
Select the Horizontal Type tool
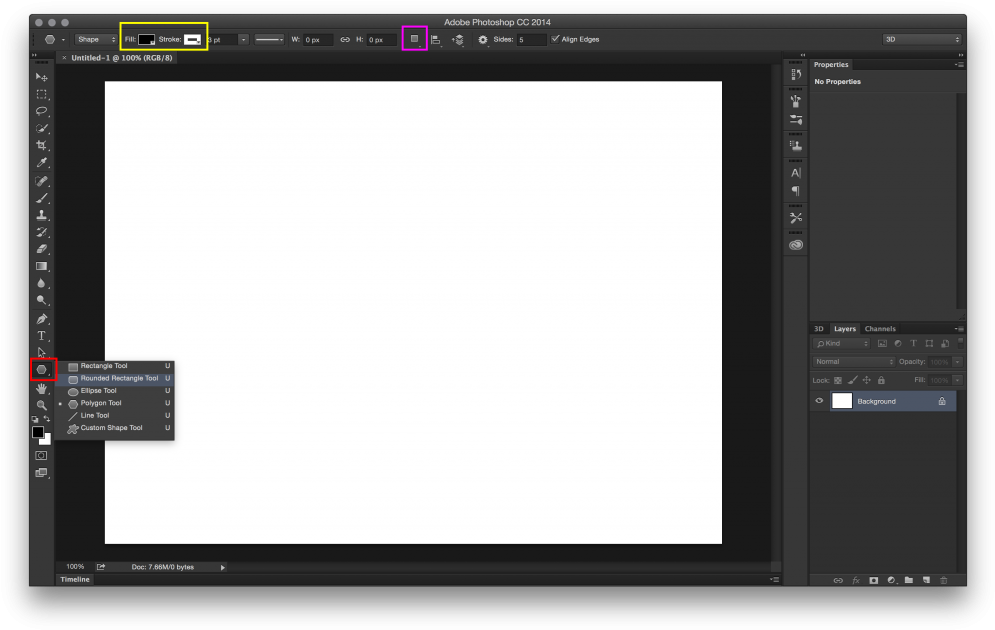[x=41, y=335]
